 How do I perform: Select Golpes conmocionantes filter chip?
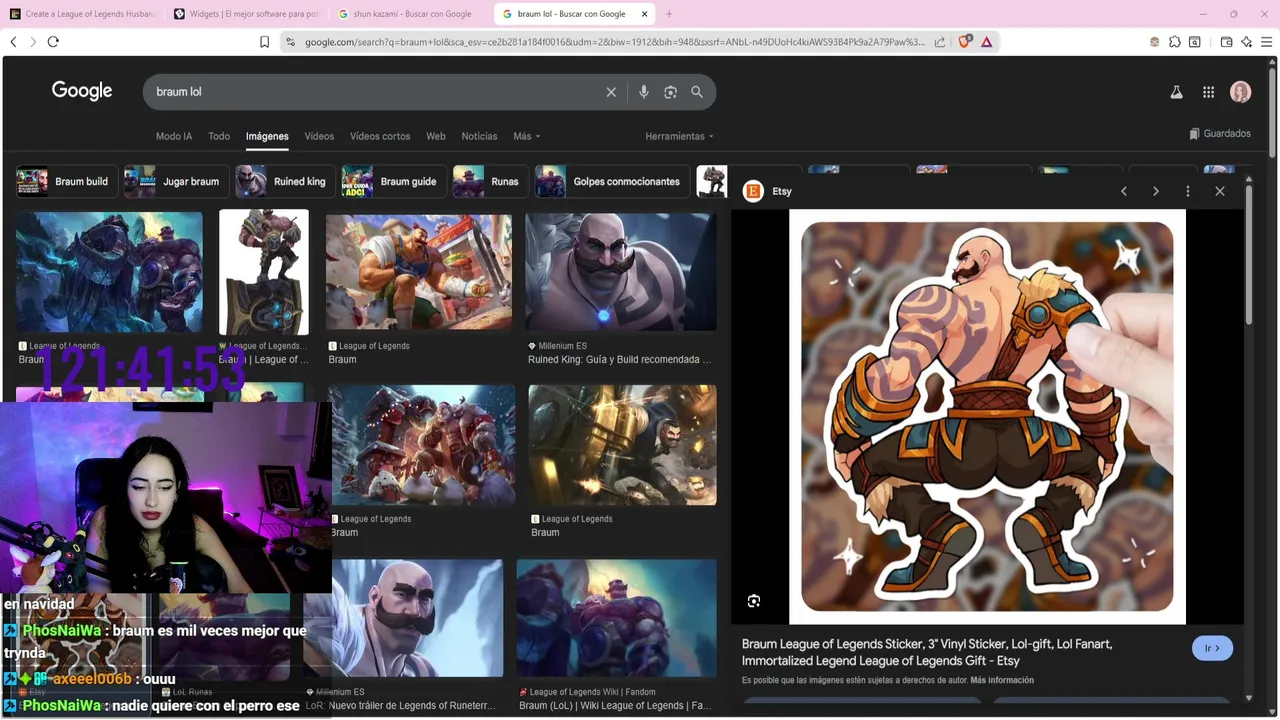click(612, 182)
